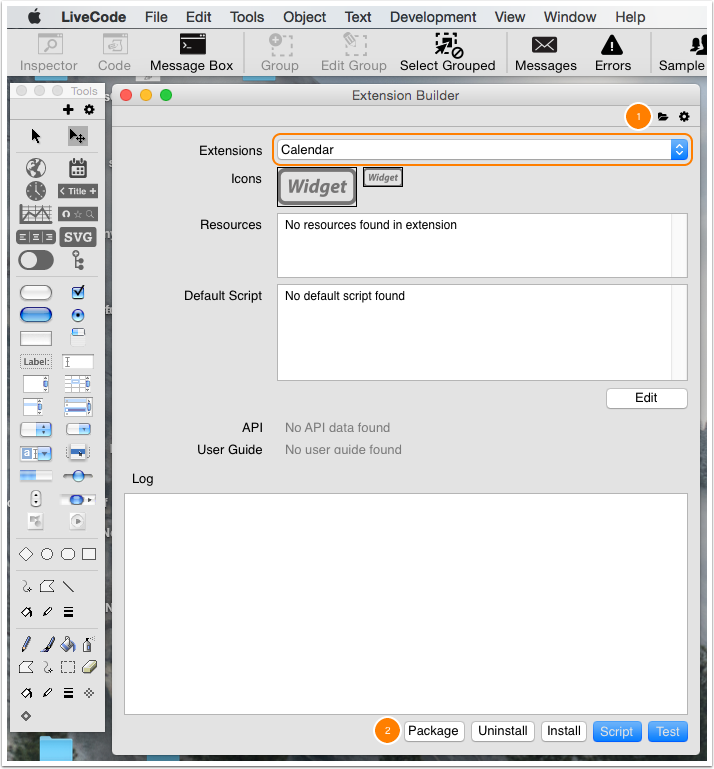This screenshot has height=769, width=714.
Task: Select the diamond regular polygon tool
Action: tap(26, 554)
